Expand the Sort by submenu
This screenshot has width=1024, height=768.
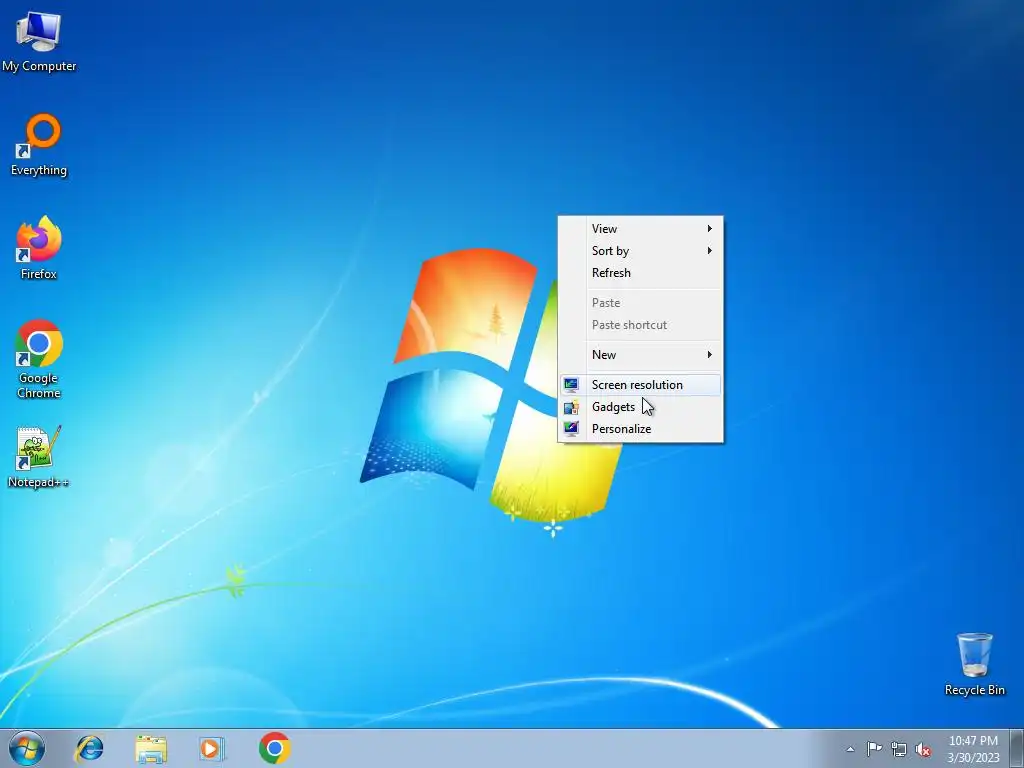[641, 251]
